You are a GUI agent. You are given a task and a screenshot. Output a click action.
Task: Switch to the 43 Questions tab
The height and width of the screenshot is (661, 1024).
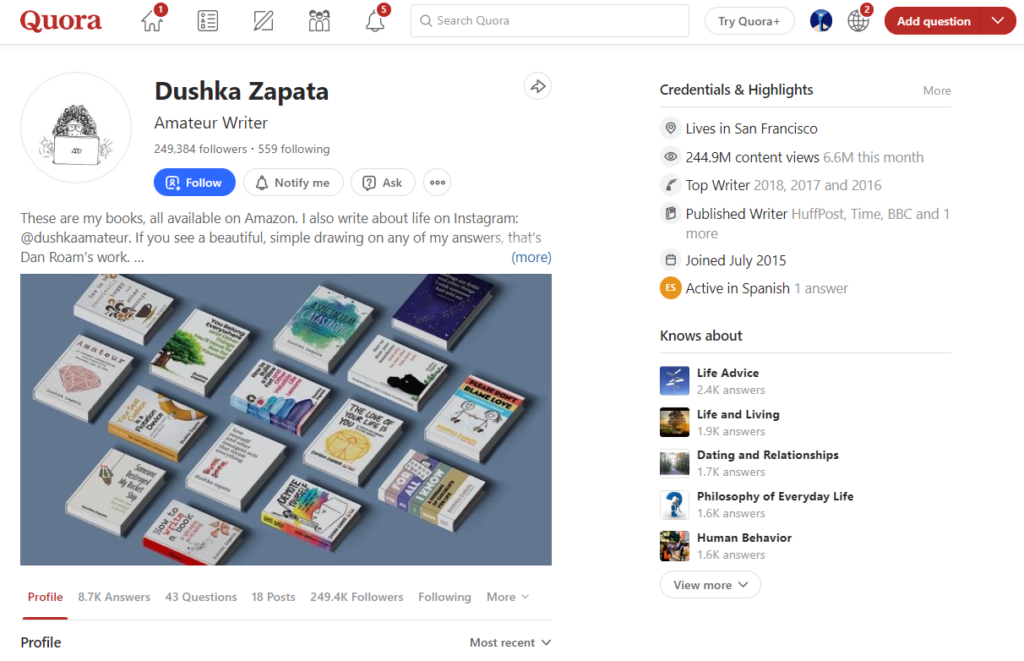[x=201, y=597]
